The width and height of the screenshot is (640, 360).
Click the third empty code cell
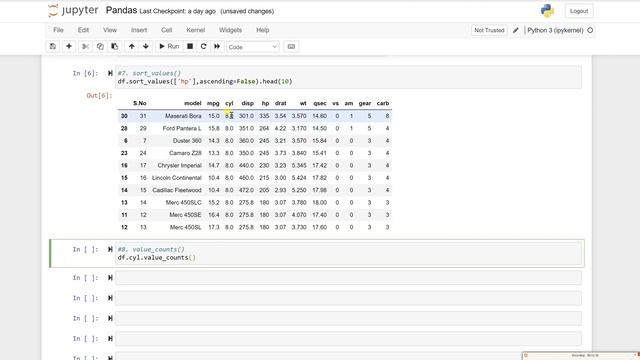(x=348, y=318)
